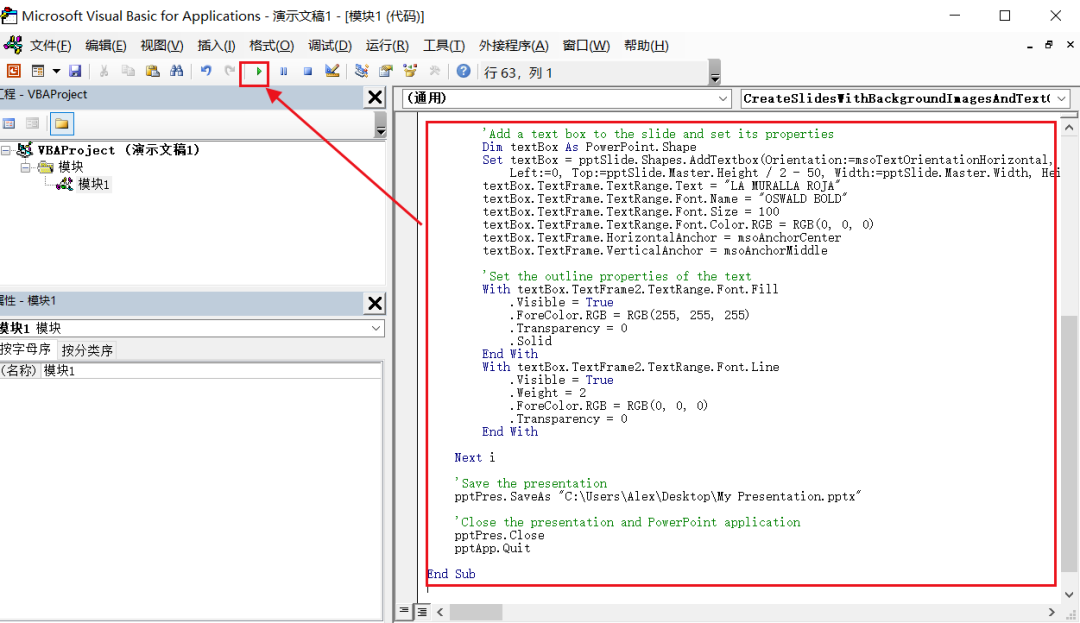Viewport: 1080px width, 623px height.
Task: Open the Object Browser icon
Action: pos(411,71)
